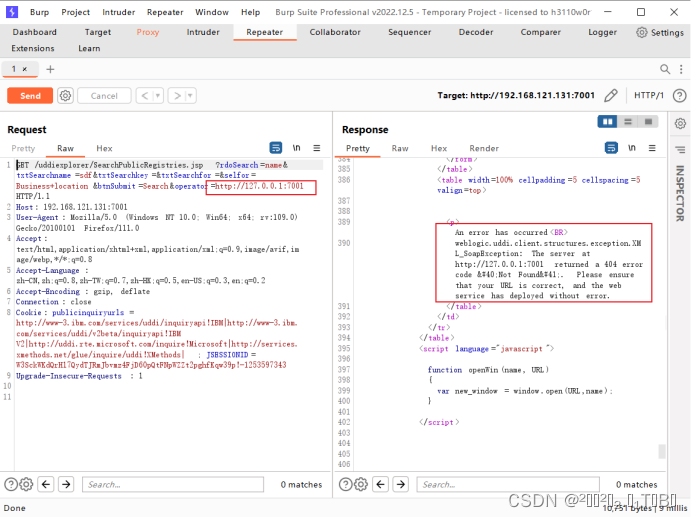Switch to the Comparer tab

(x=541, y=32)
